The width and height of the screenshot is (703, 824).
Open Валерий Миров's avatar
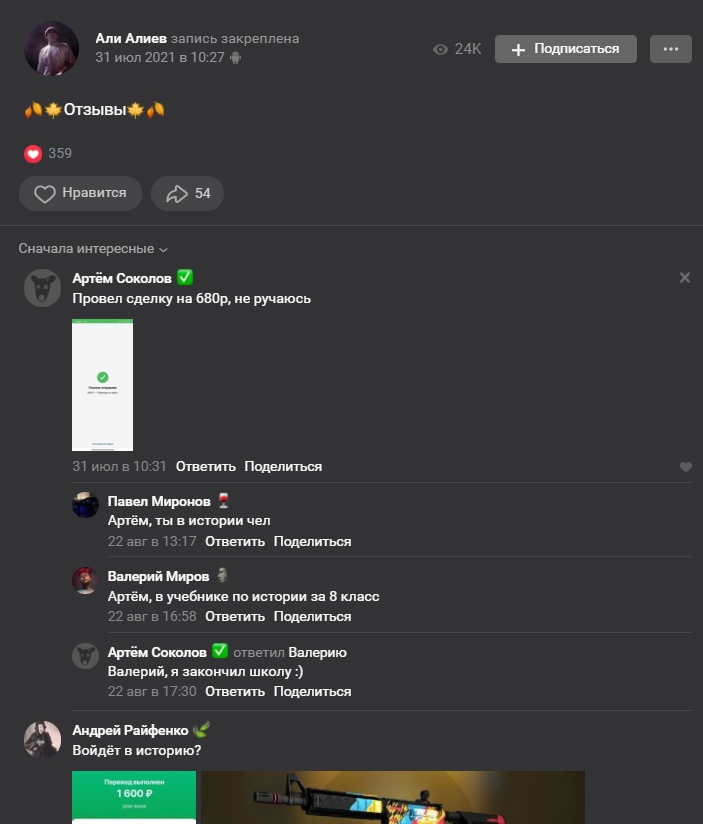click(x=85, y=580)
